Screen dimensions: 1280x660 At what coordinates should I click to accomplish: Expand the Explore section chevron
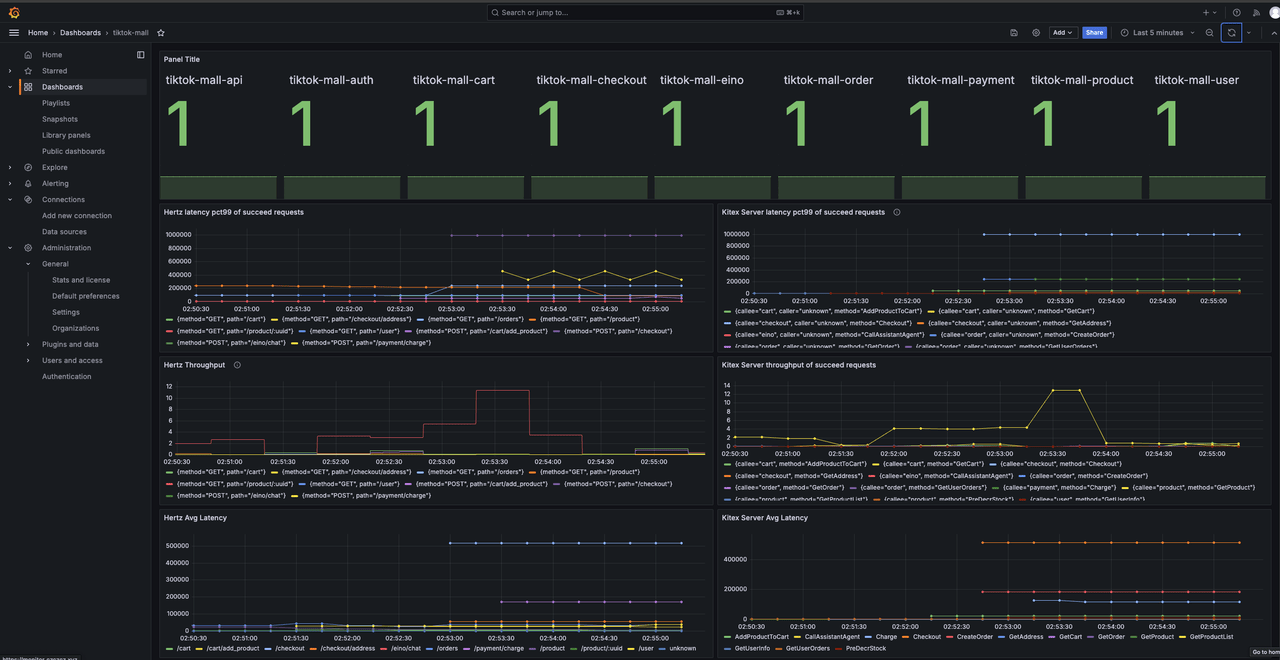[x=10, y=167]
